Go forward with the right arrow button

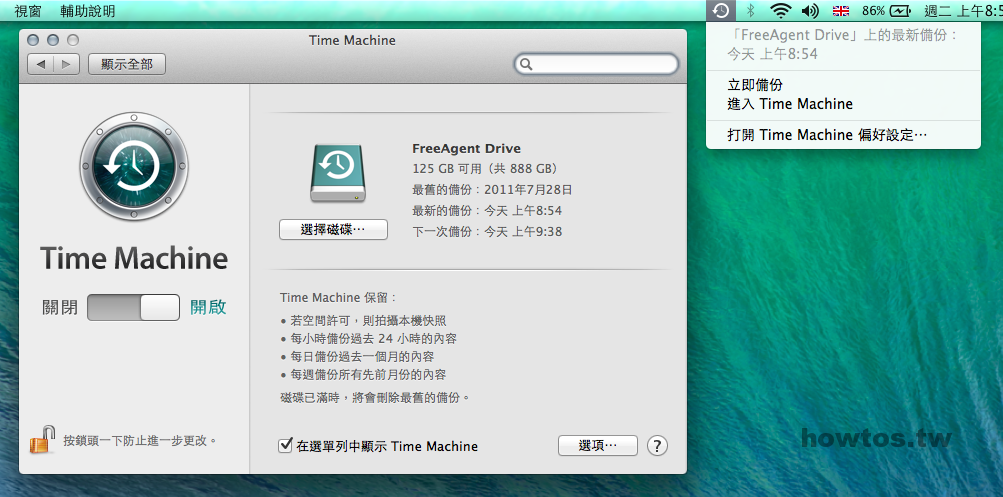click(x=67, y=64)
